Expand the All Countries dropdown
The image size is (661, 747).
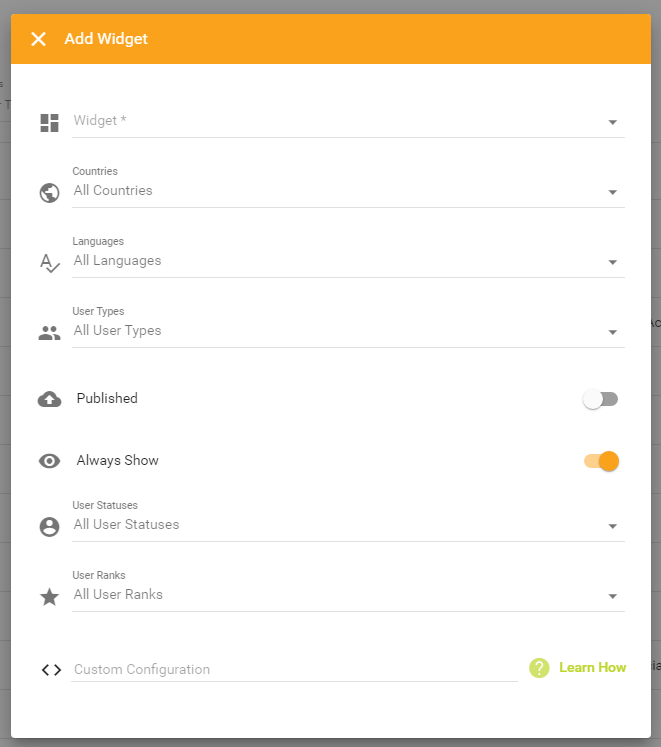click(x=348, y=192)
